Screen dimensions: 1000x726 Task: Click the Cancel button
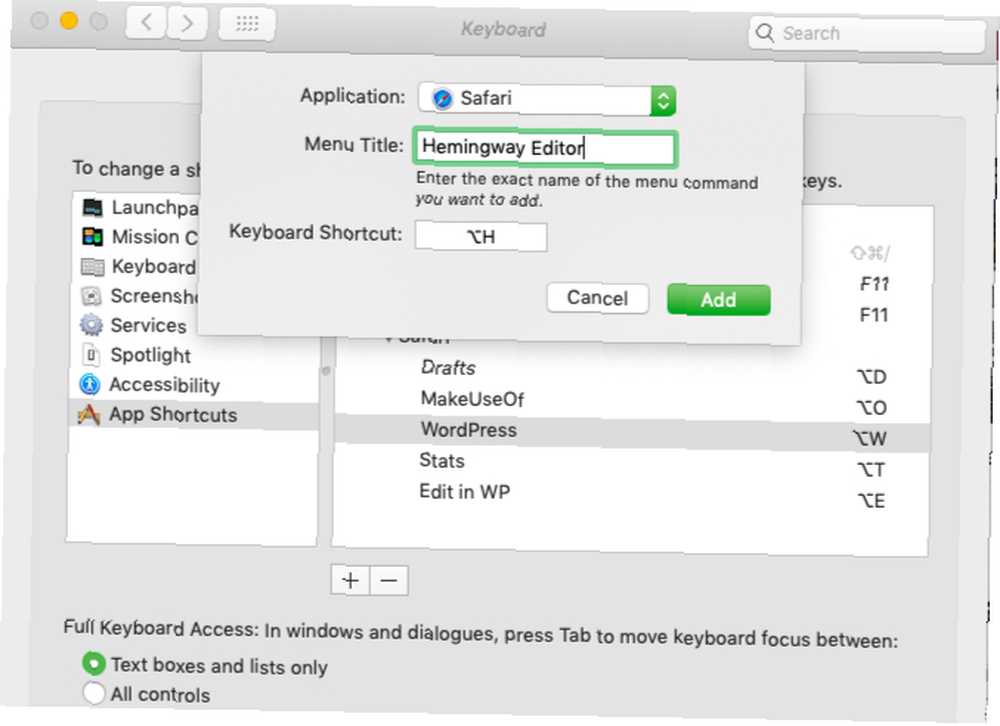pyautogui.click(x=598, y=298)
